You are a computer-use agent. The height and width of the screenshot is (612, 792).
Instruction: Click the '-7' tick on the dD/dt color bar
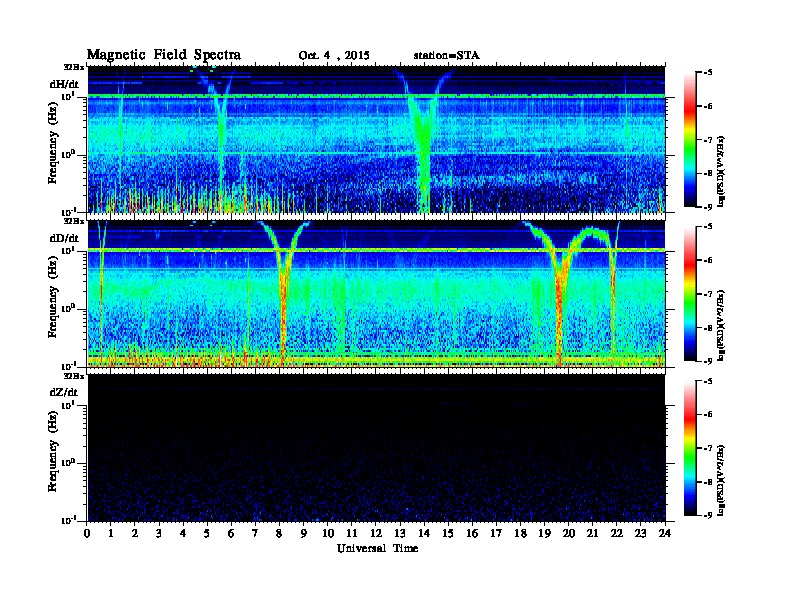point(708,293)
